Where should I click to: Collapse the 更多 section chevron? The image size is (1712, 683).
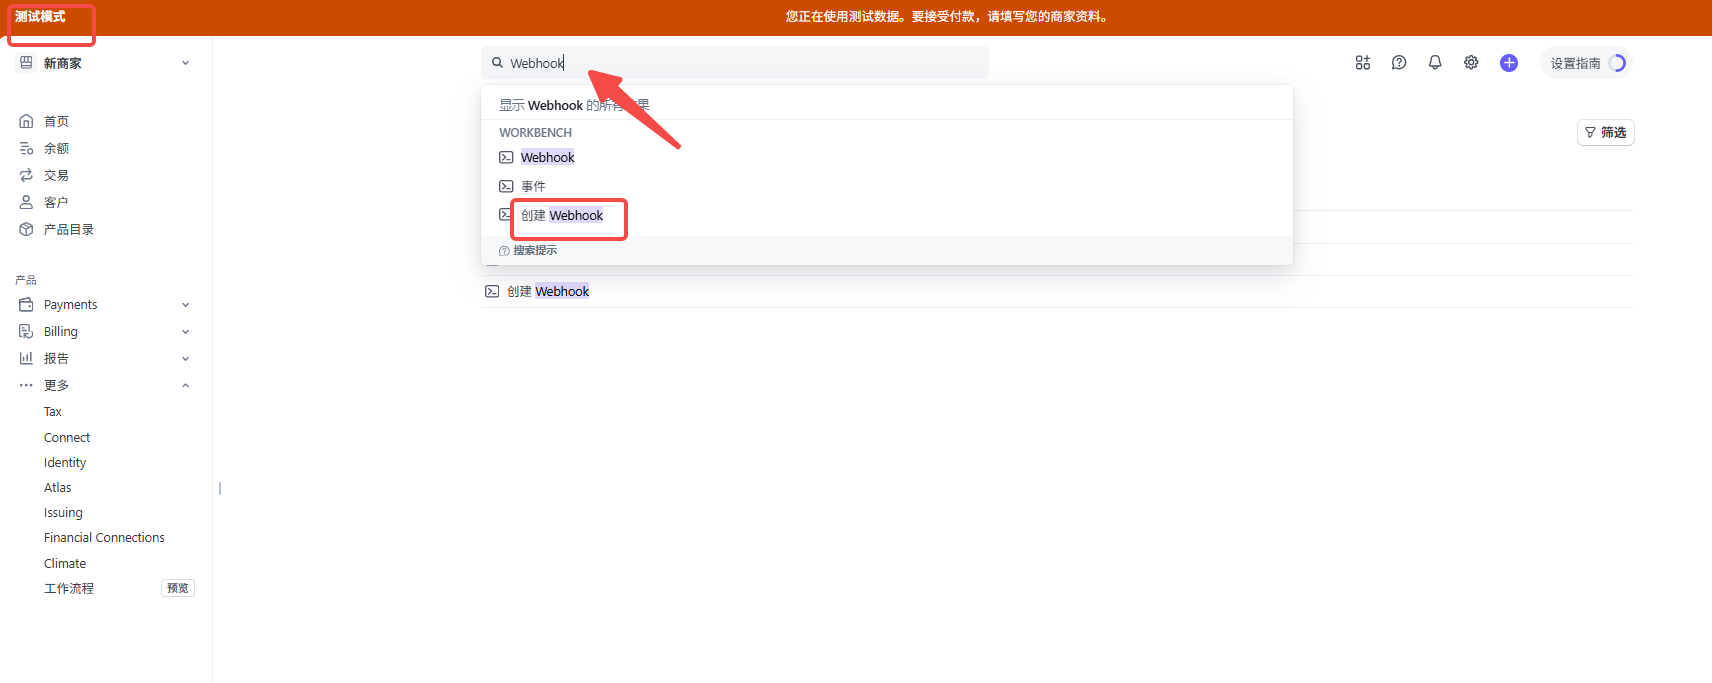(185, 386)
